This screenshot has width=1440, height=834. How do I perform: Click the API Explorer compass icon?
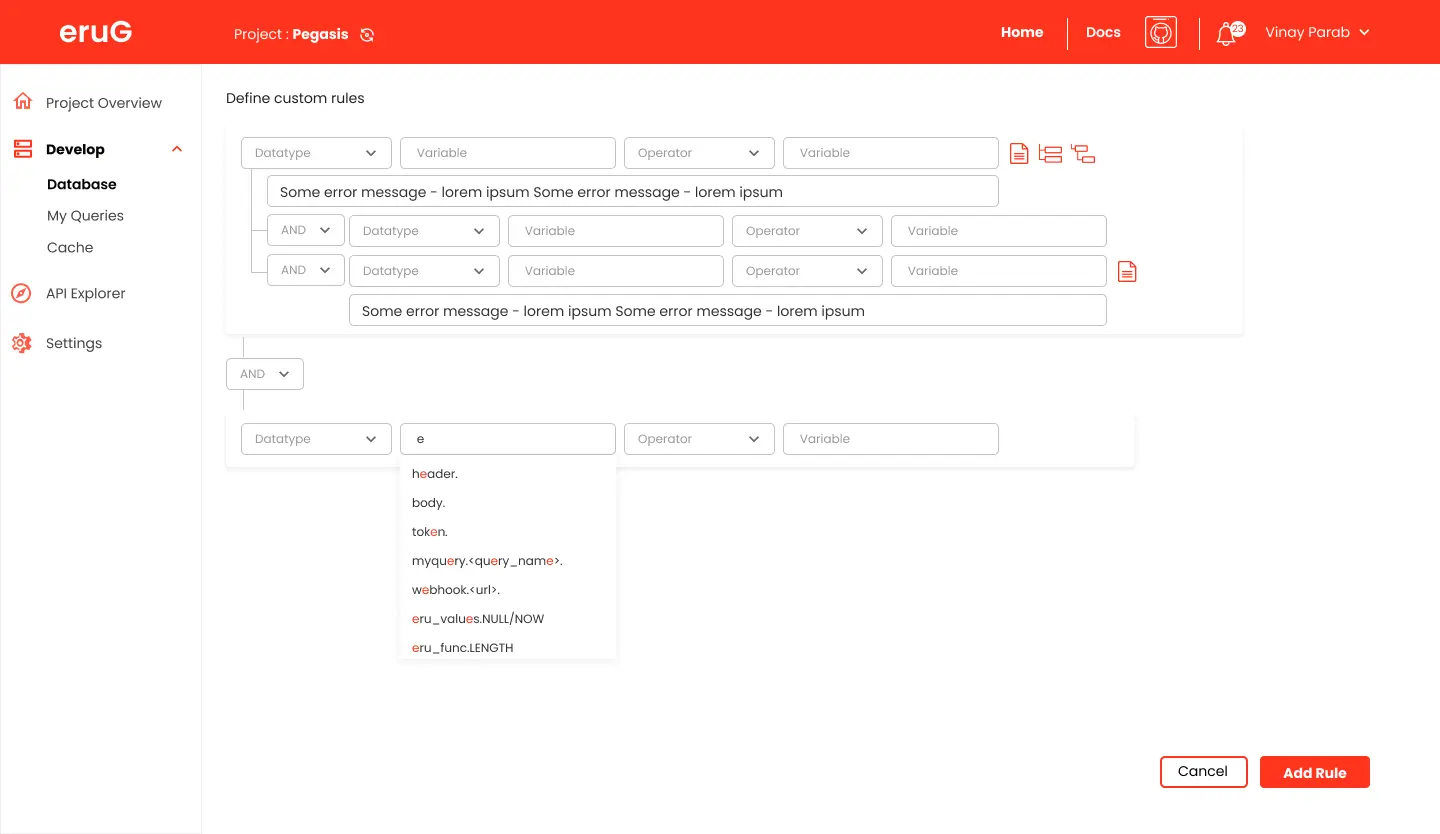pyautogui.click(x=22, y=293)
